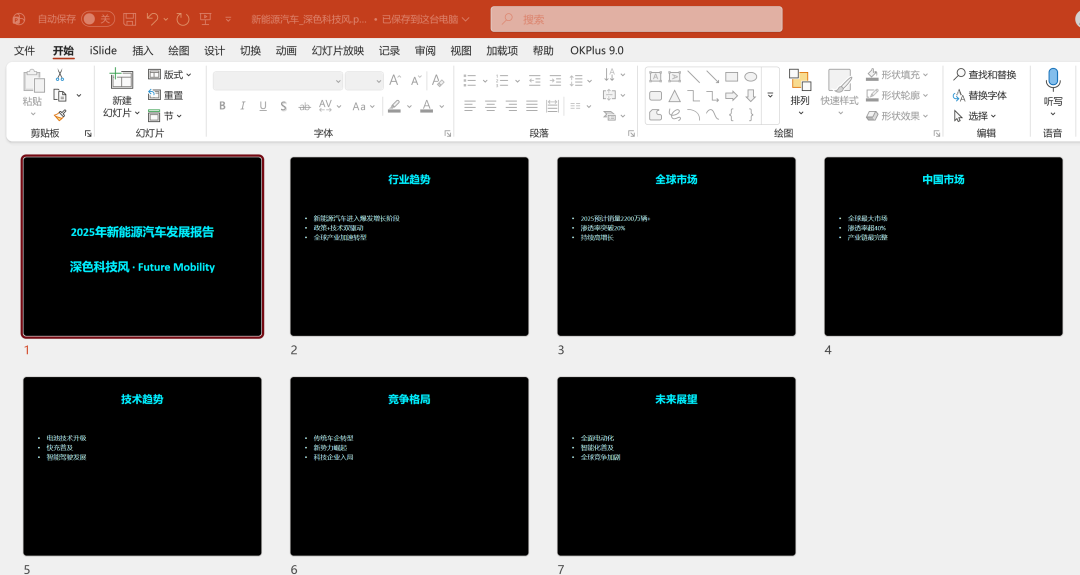Screen dimensions: 1080x575
Task: Select slide 4 中国市场 thumbnail
Action: pos(944,247)
